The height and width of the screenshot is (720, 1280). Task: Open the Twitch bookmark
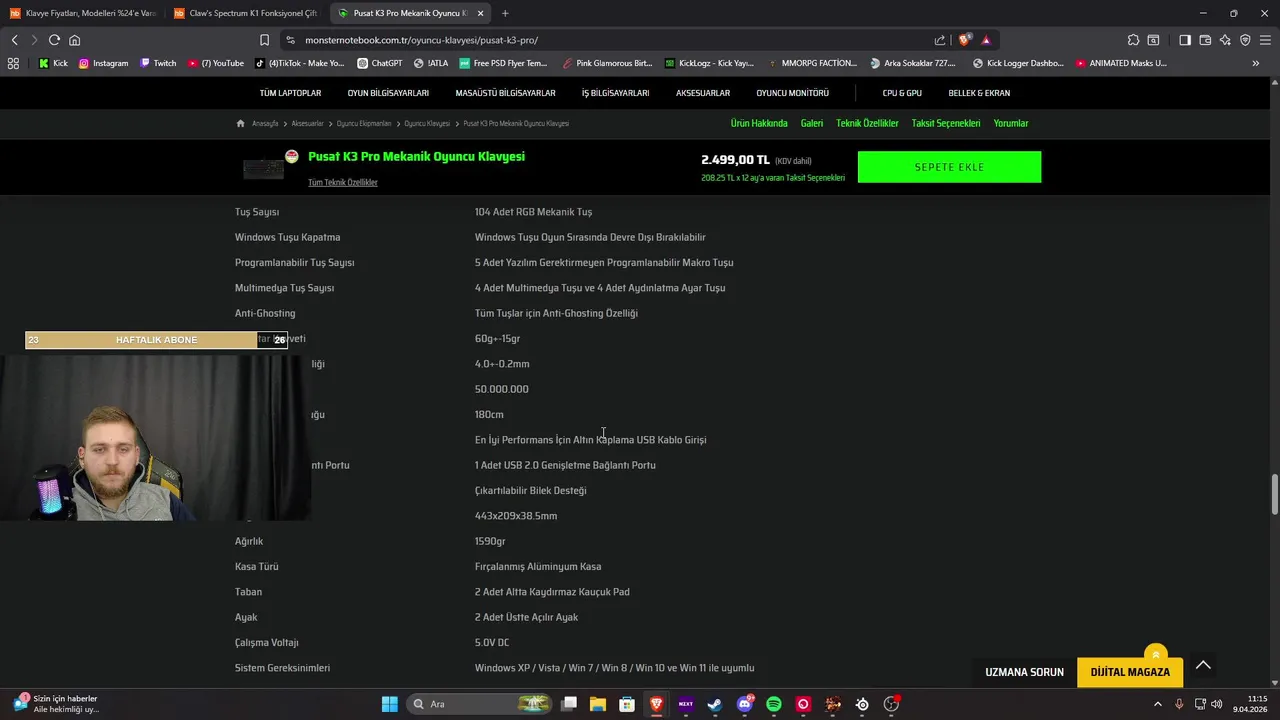(158, 63)
